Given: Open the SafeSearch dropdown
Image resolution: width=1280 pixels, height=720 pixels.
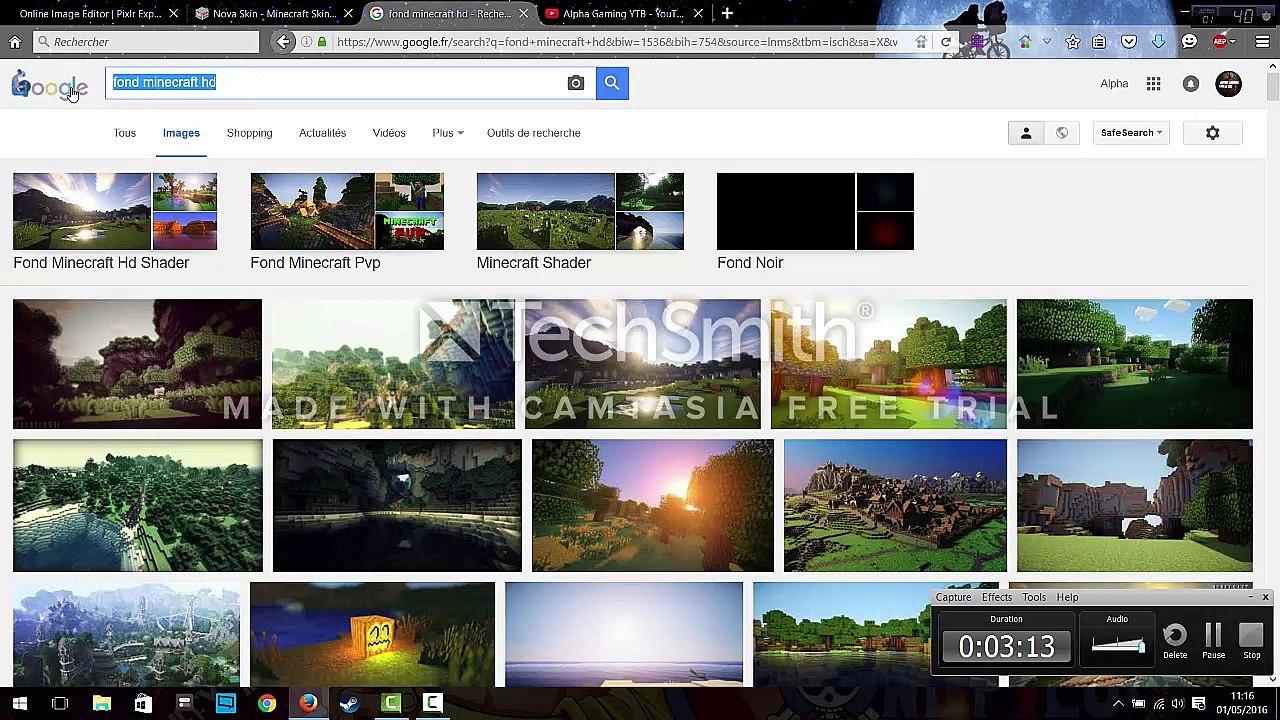Looking at the screenshot, I should [1130, 133].
